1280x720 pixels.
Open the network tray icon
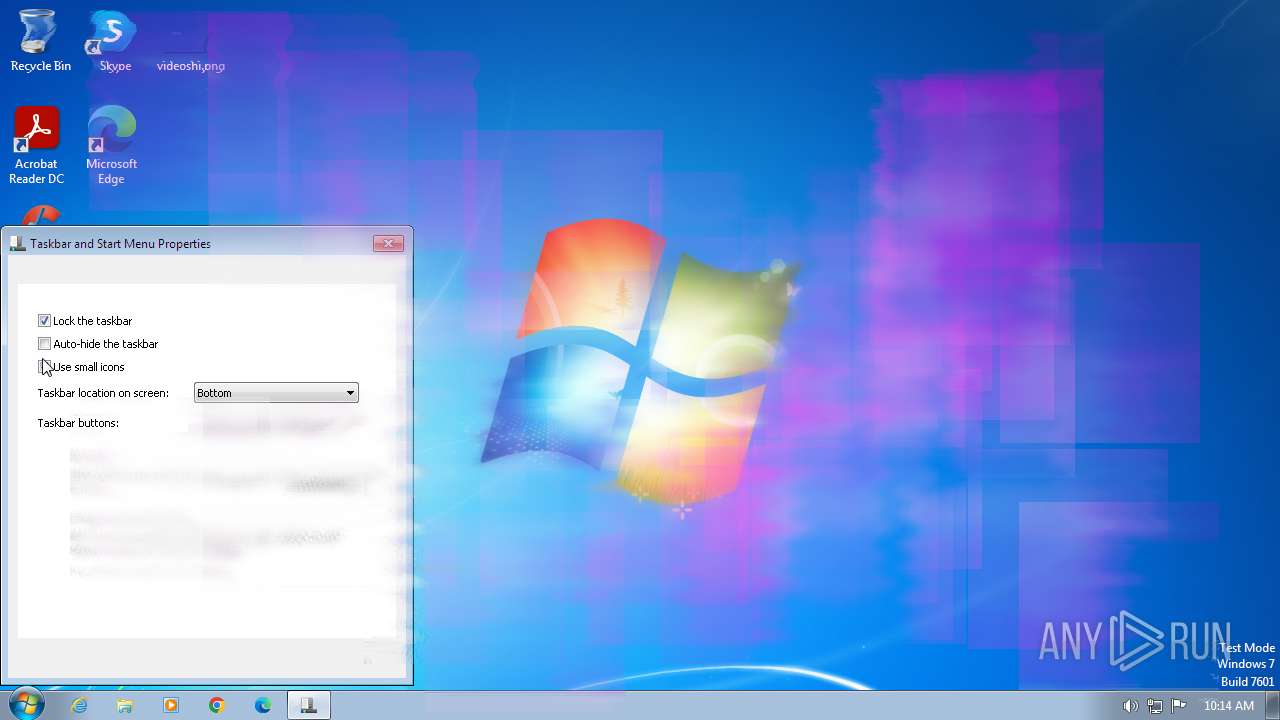click(1155, 706)
